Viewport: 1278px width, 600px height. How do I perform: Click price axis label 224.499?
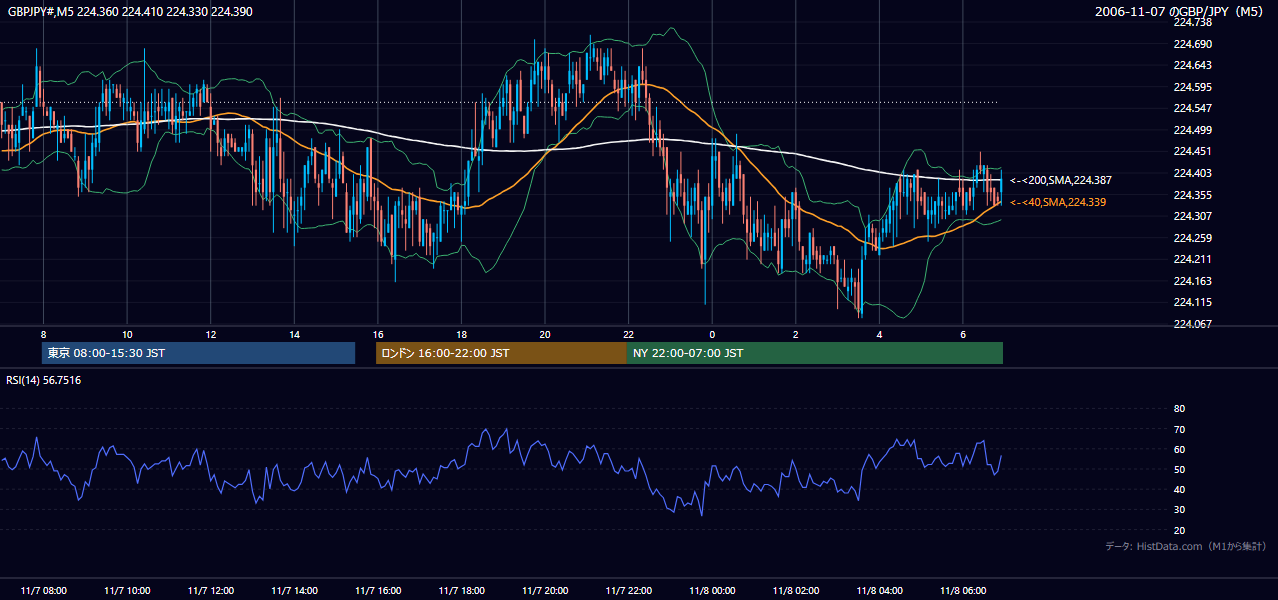click(x=1192, y=130)
